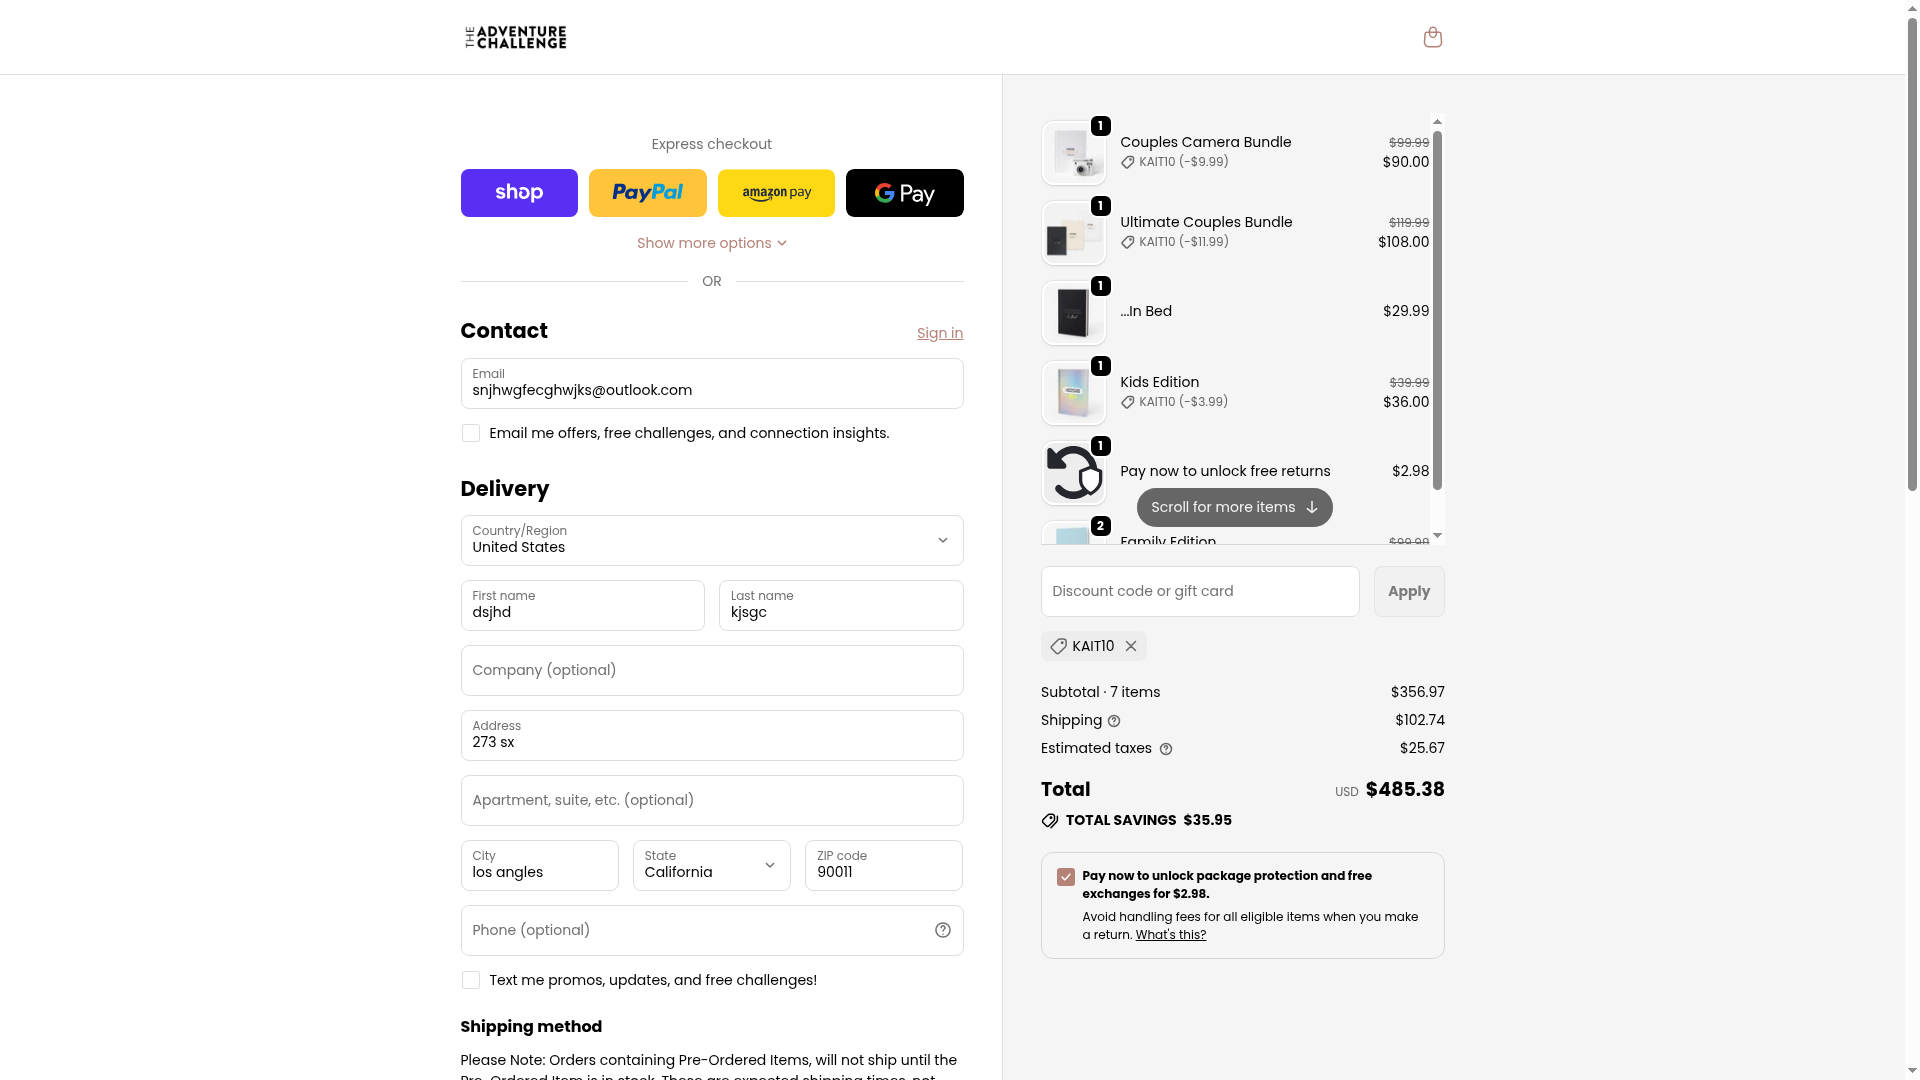
Task: Click the order items list scrollbar
Action: coord(1437,310)
